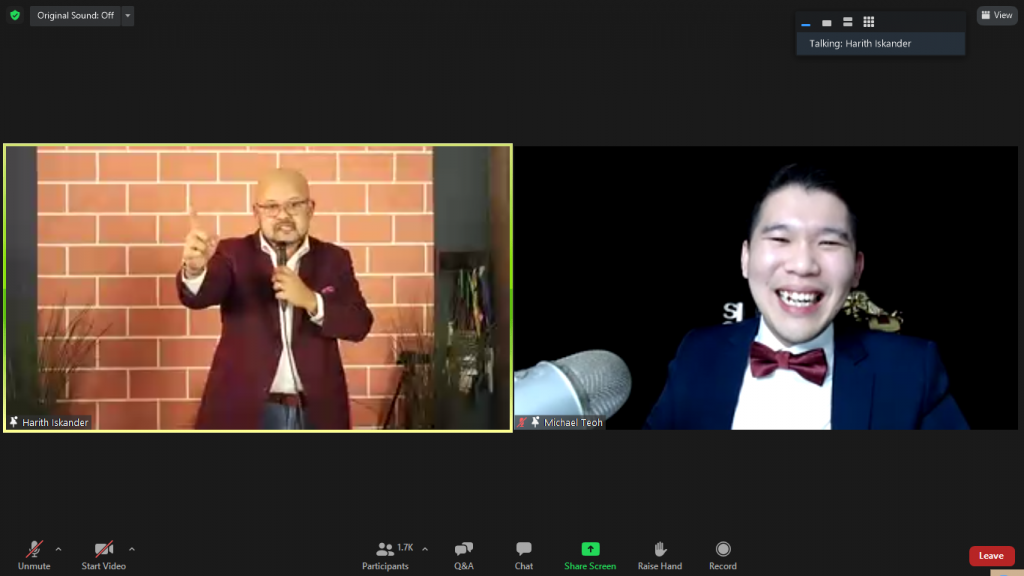Viewport: 1024px width, 576px height.
Task: Open the Original Sound dropdown arrow
Action: (127, 16)
